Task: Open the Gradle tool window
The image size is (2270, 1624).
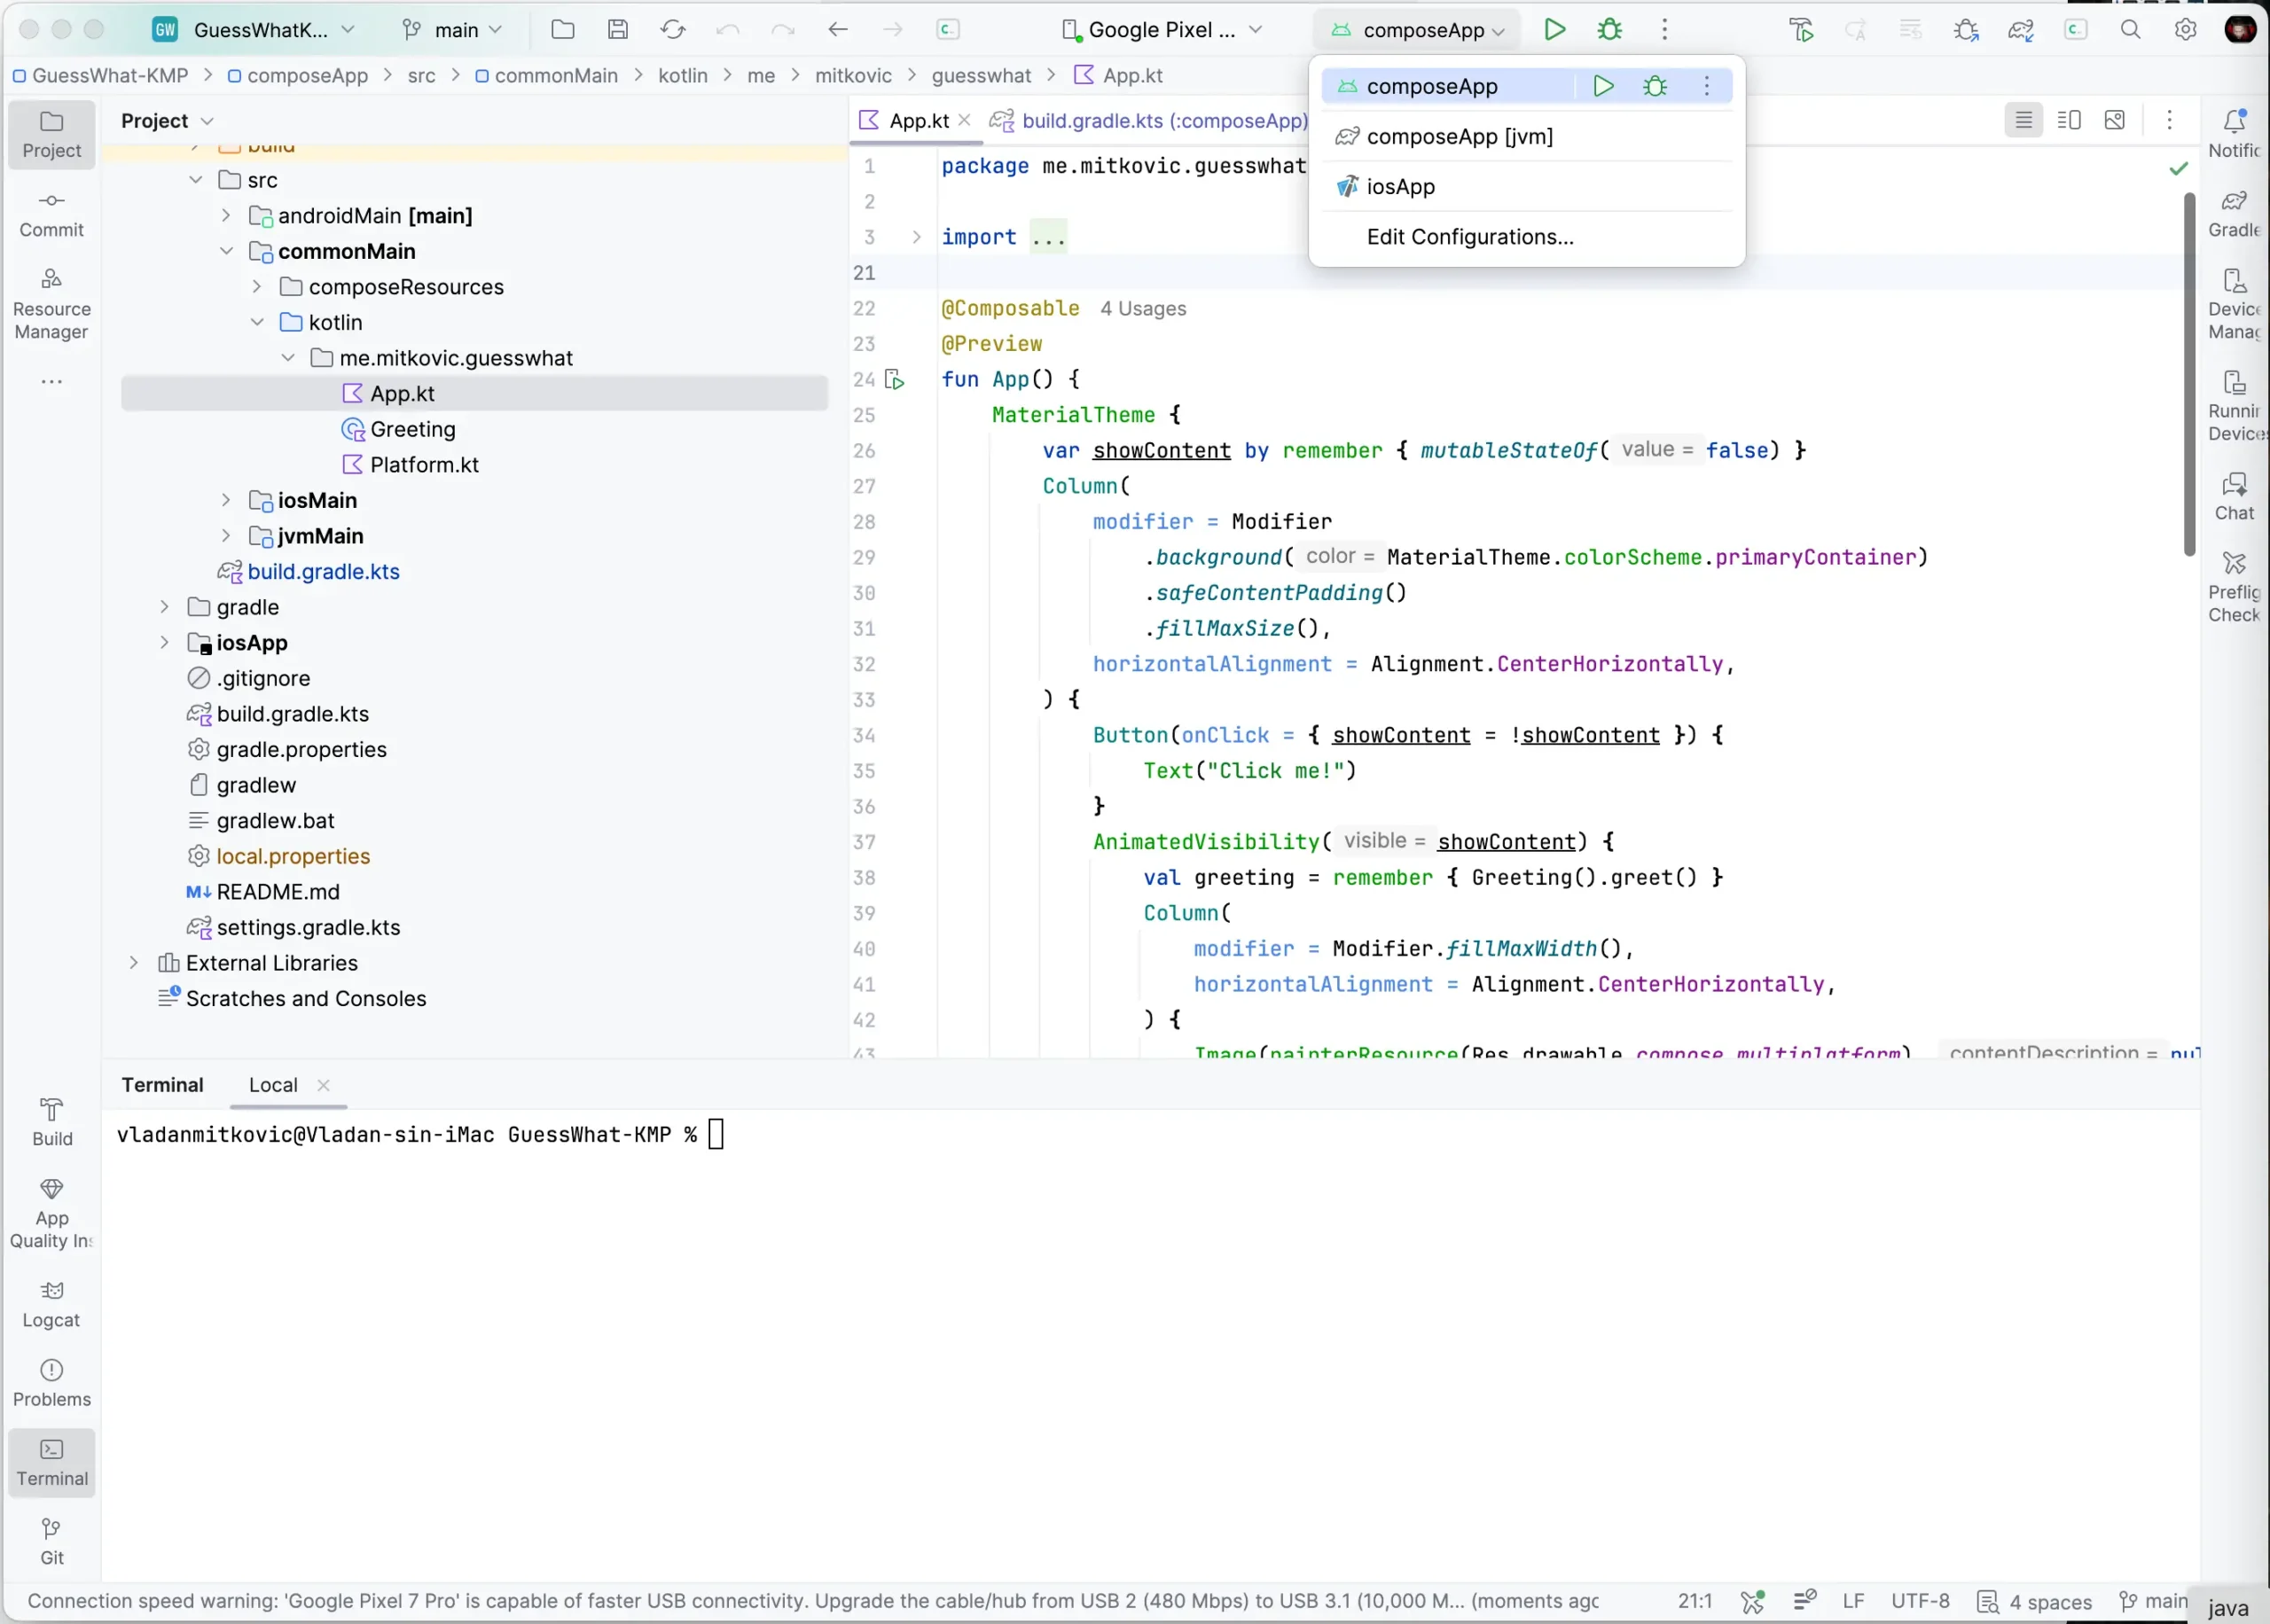Action: pyautogui.click(x=2233, y=213)
